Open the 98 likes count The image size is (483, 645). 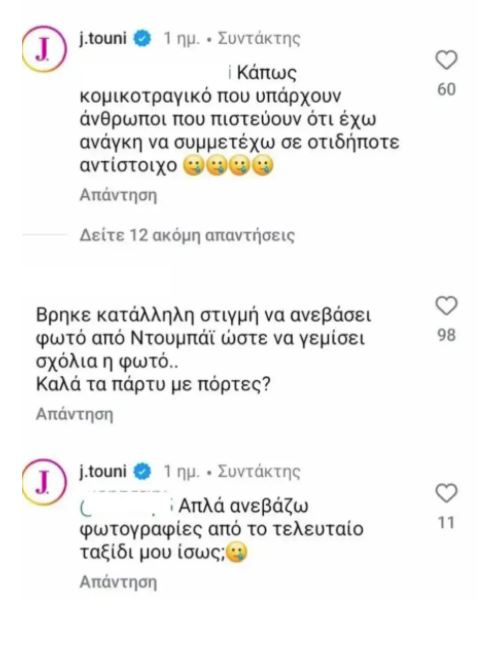[x=446, y=335]
